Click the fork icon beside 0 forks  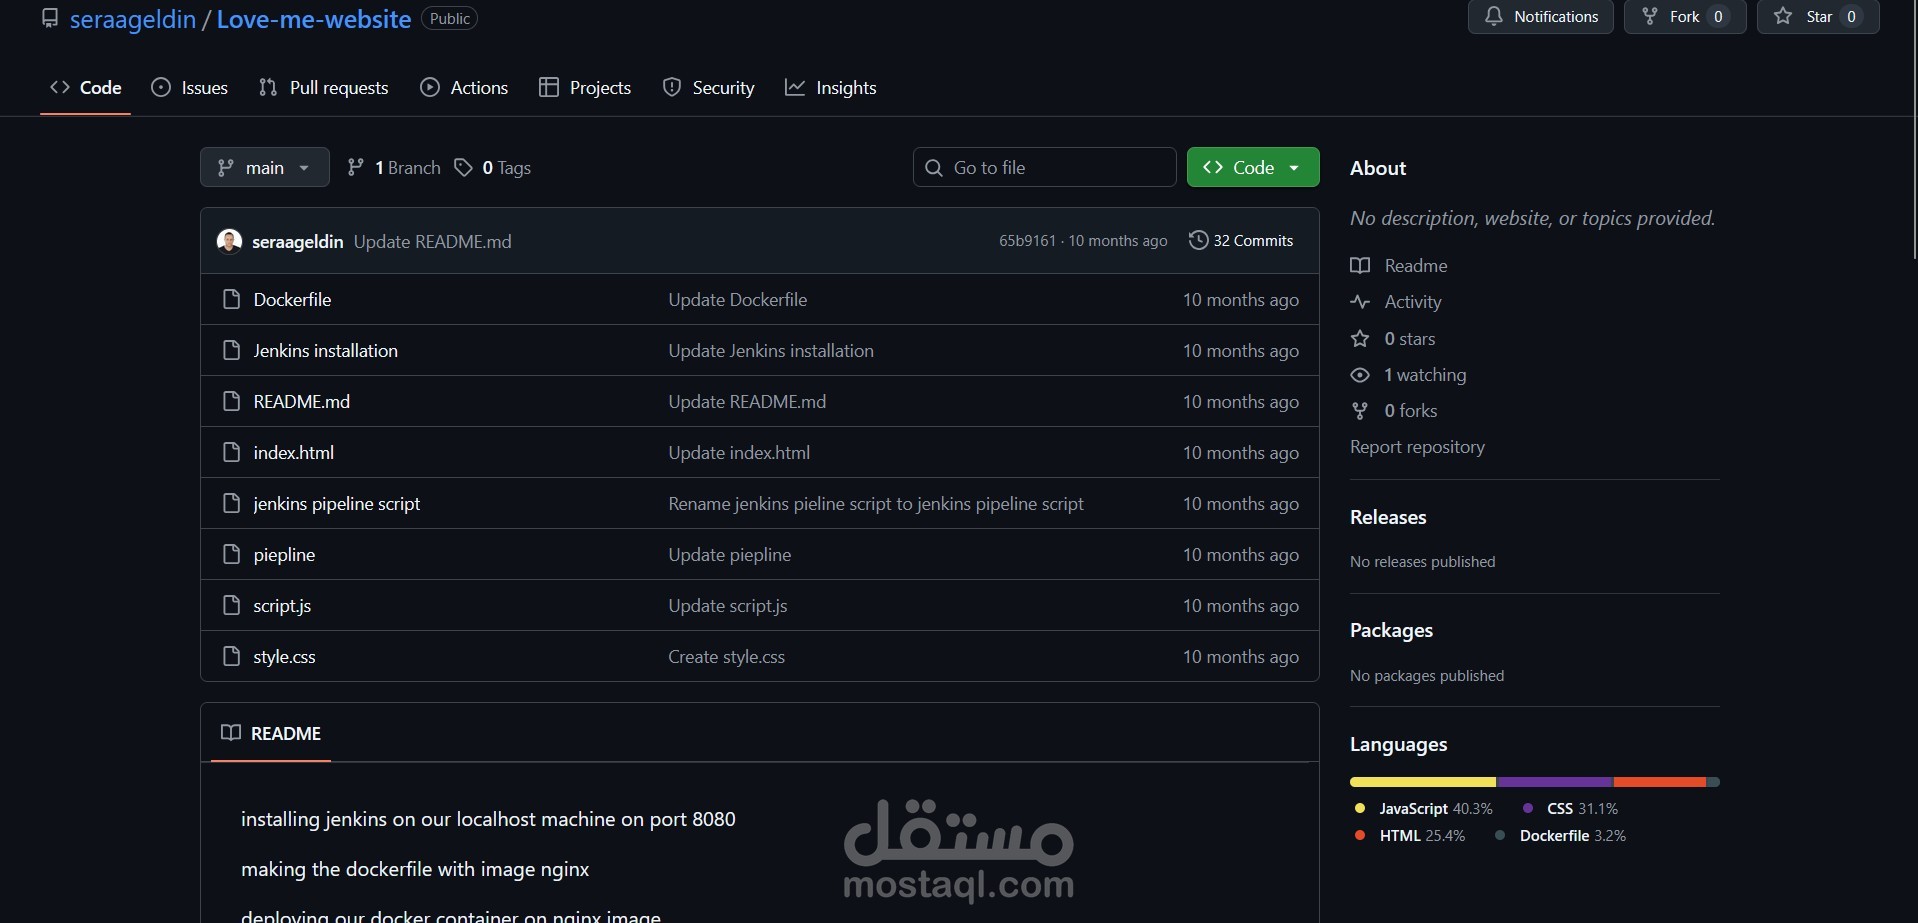1360,411
